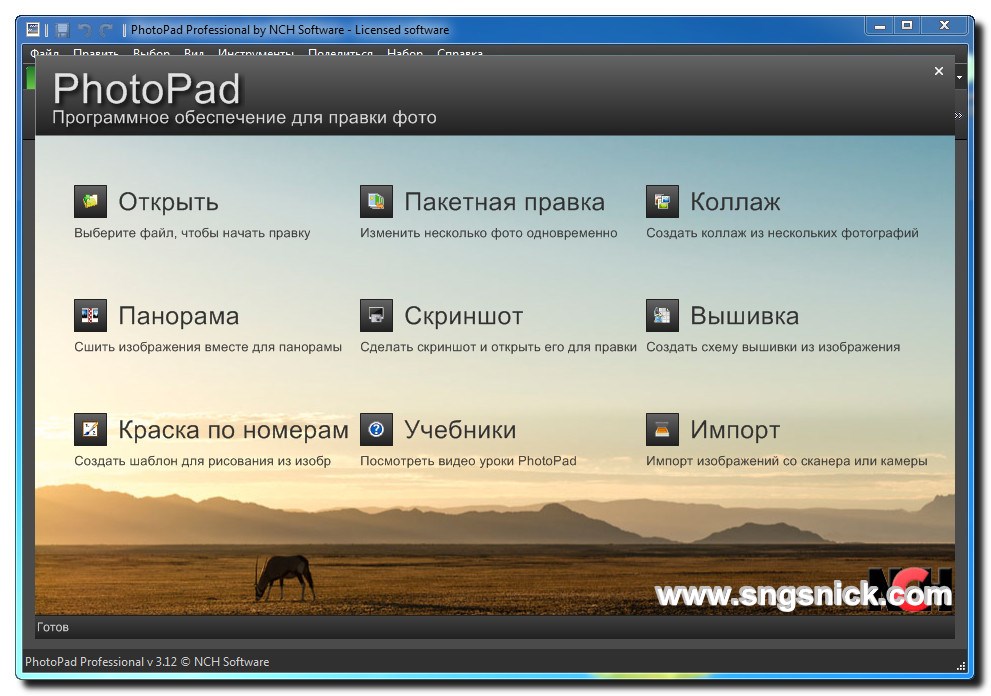Click the Импорт scanner icon
The width and height of the screenshot is (991, 696).
coord(662,429)
